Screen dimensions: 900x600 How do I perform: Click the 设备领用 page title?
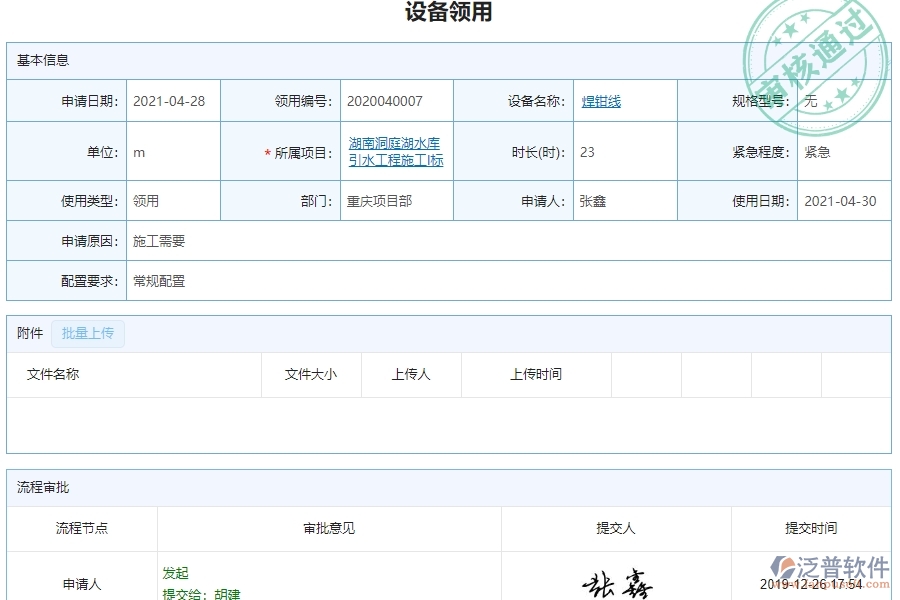click(x=449, y=12)
